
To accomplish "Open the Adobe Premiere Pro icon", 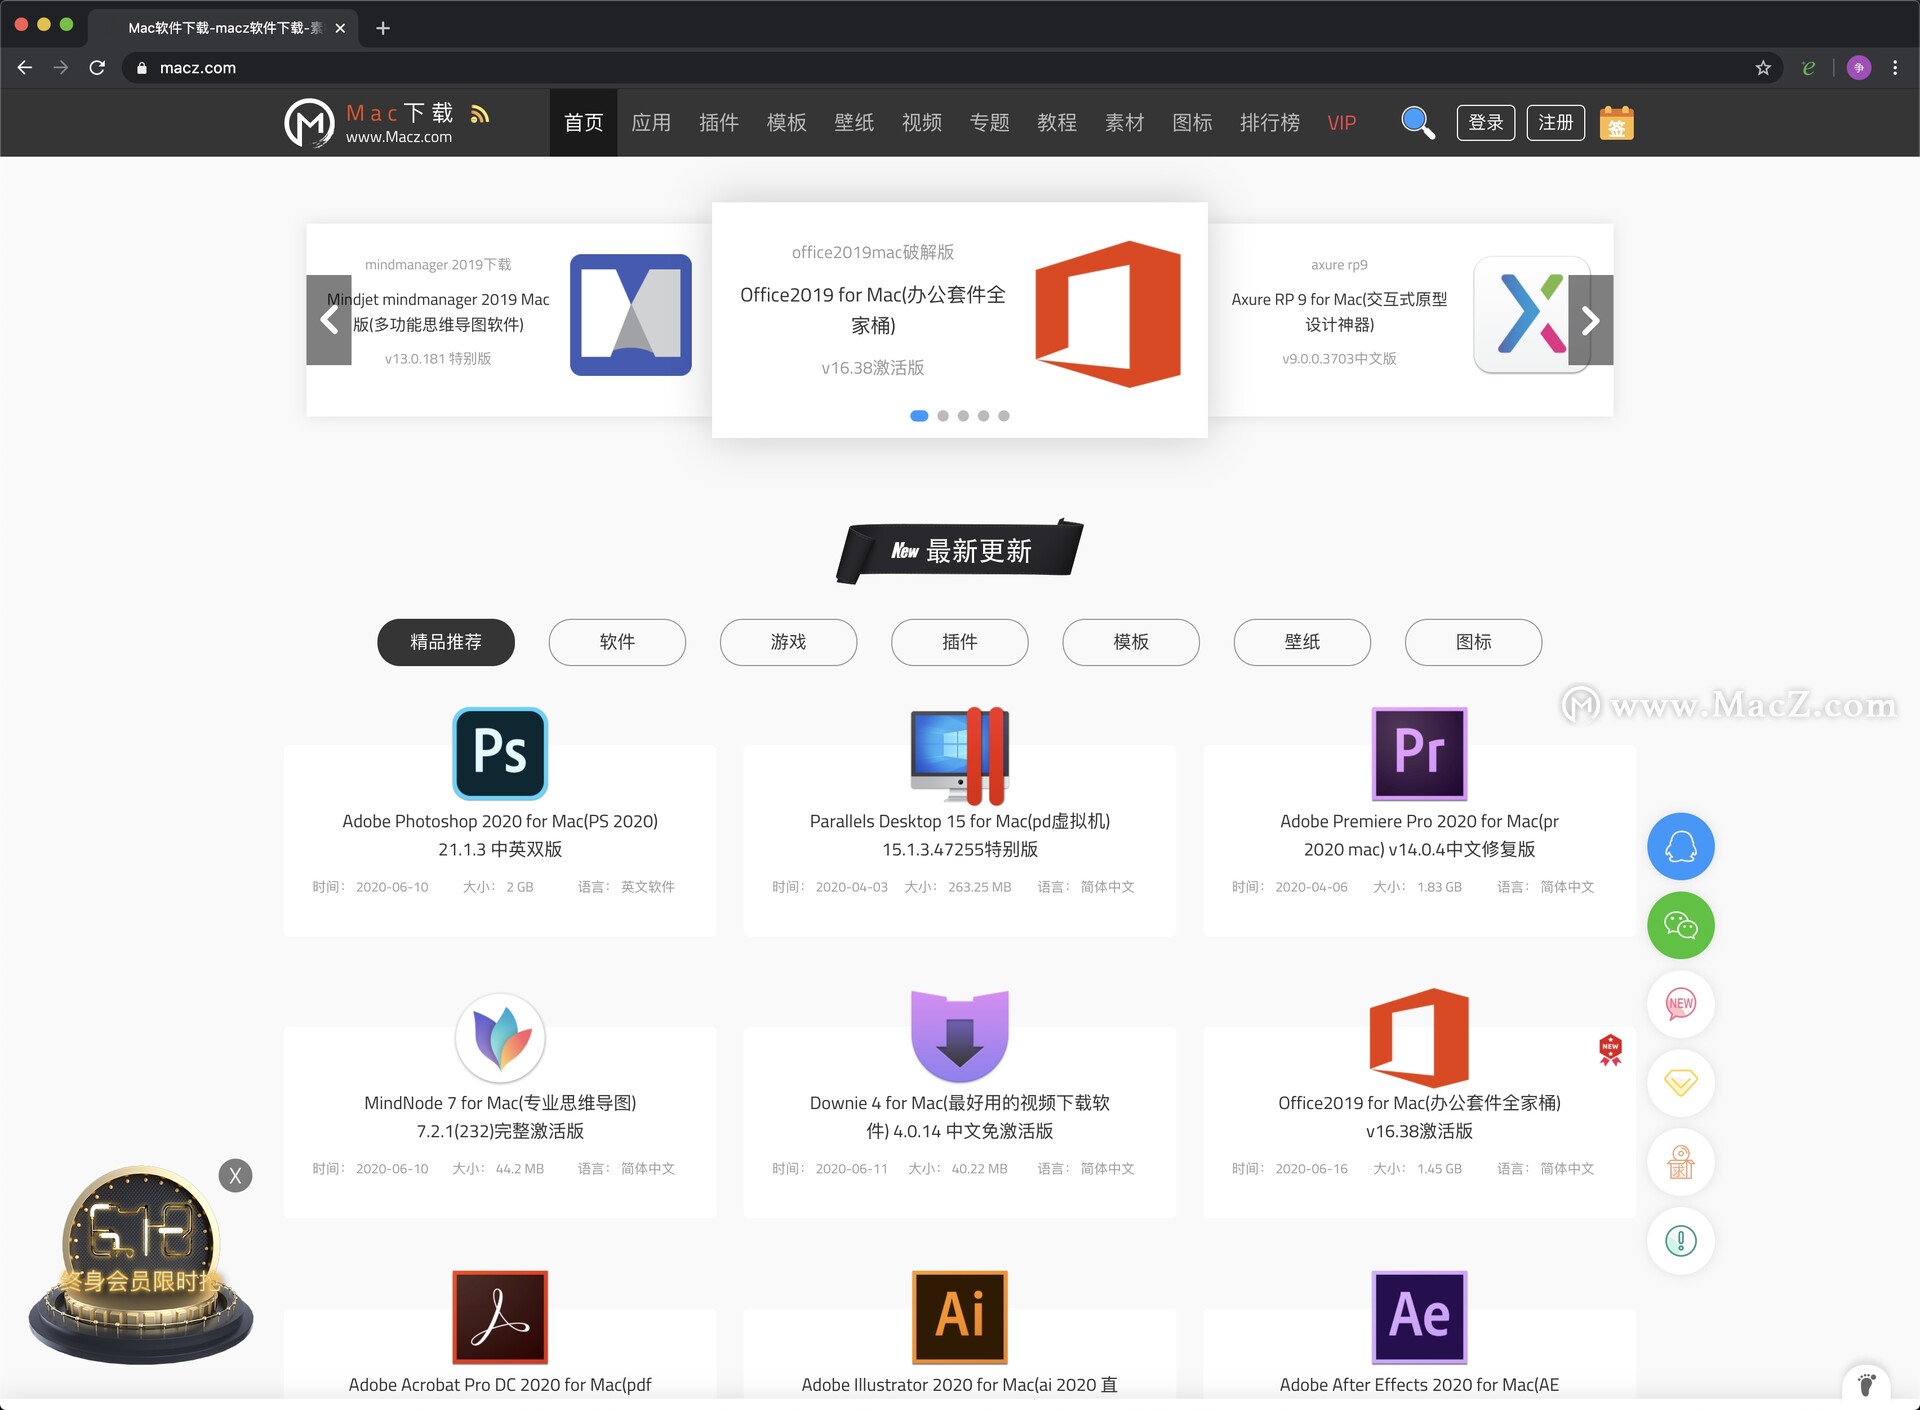I will pos(1419,753).
